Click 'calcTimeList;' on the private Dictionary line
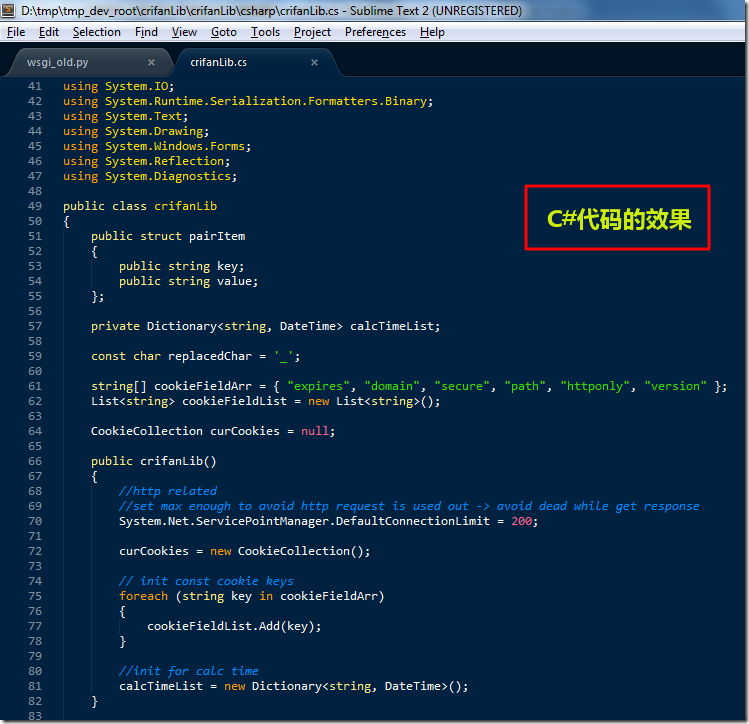749x724 pixels. [x=395, y=326]
